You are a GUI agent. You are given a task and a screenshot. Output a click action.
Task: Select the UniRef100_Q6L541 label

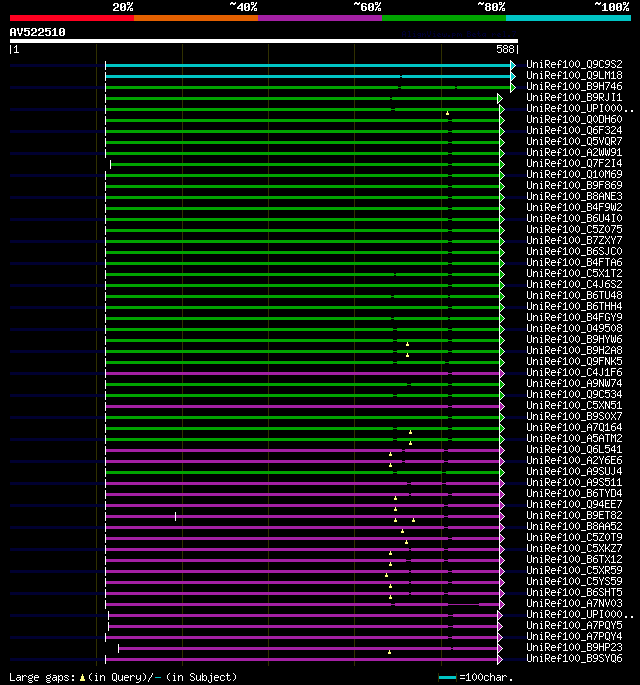[574, 450]
